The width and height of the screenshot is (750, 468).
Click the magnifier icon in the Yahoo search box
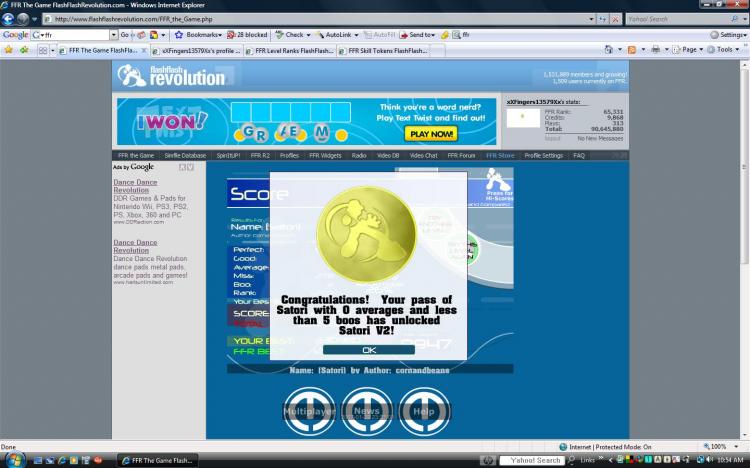[734, 19]
